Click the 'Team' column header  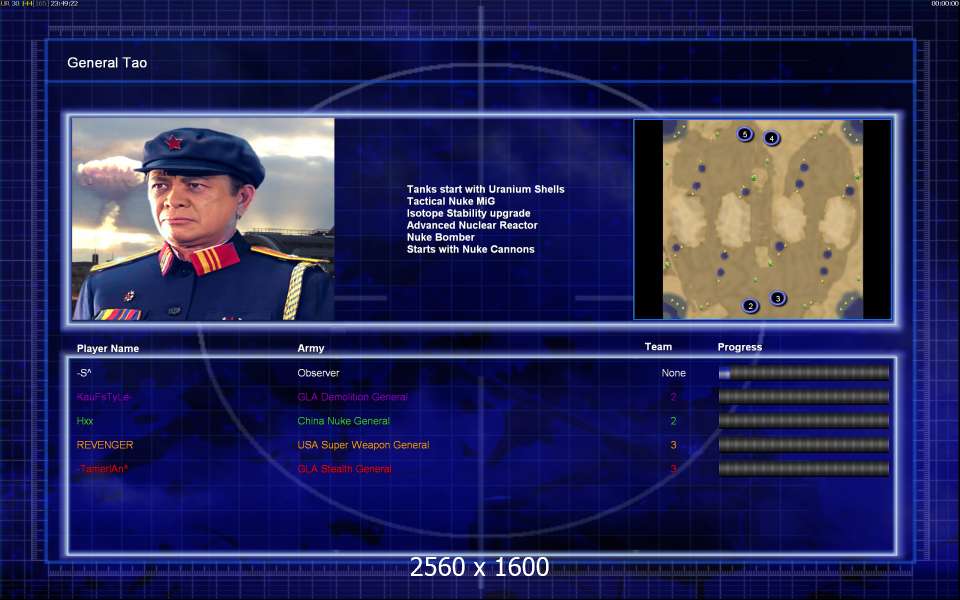tap(658, 347)
